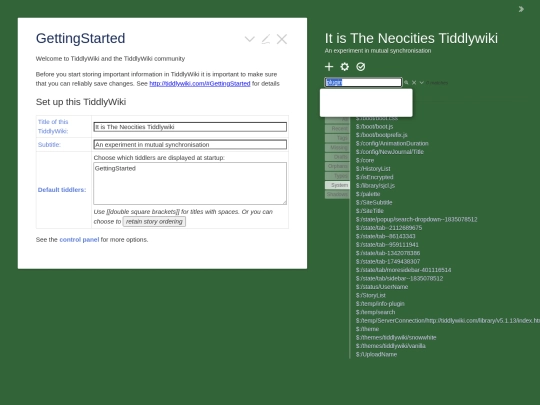The image size is (540, 405).
Task: Open $:/boot/boot.js tiddler
Action: 374,126
